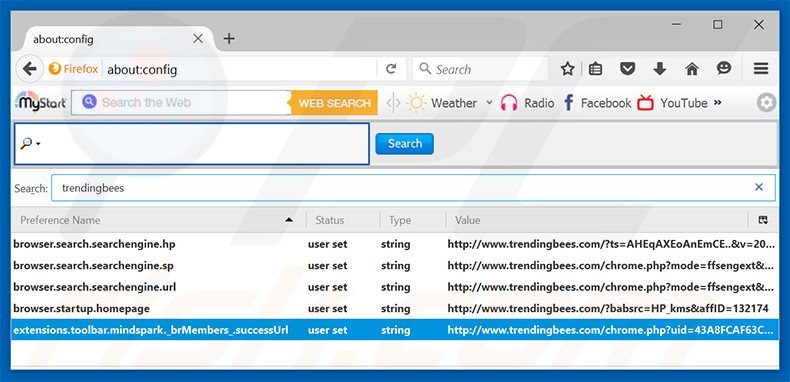
Task: Open the Facebook toolbar link
Action: coord(606,103)
